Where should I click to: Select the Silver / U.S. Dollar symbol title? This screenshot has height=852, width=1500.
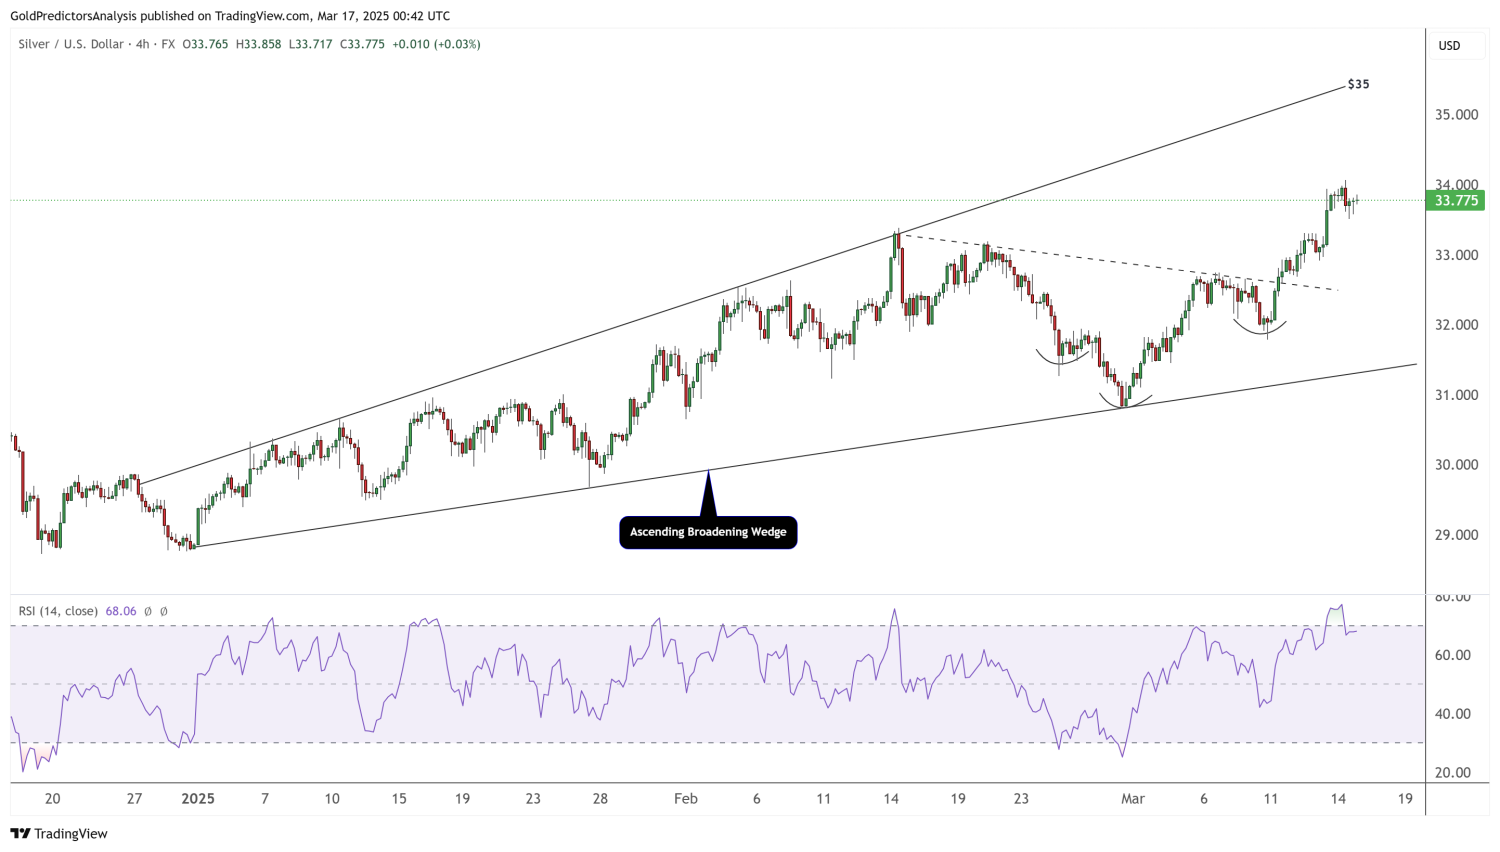[x=70, y=44]
